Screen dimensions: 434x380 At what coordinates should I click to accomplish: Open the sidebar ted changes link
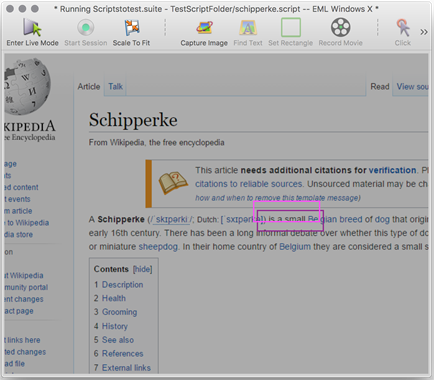click(x=25, y=352)
